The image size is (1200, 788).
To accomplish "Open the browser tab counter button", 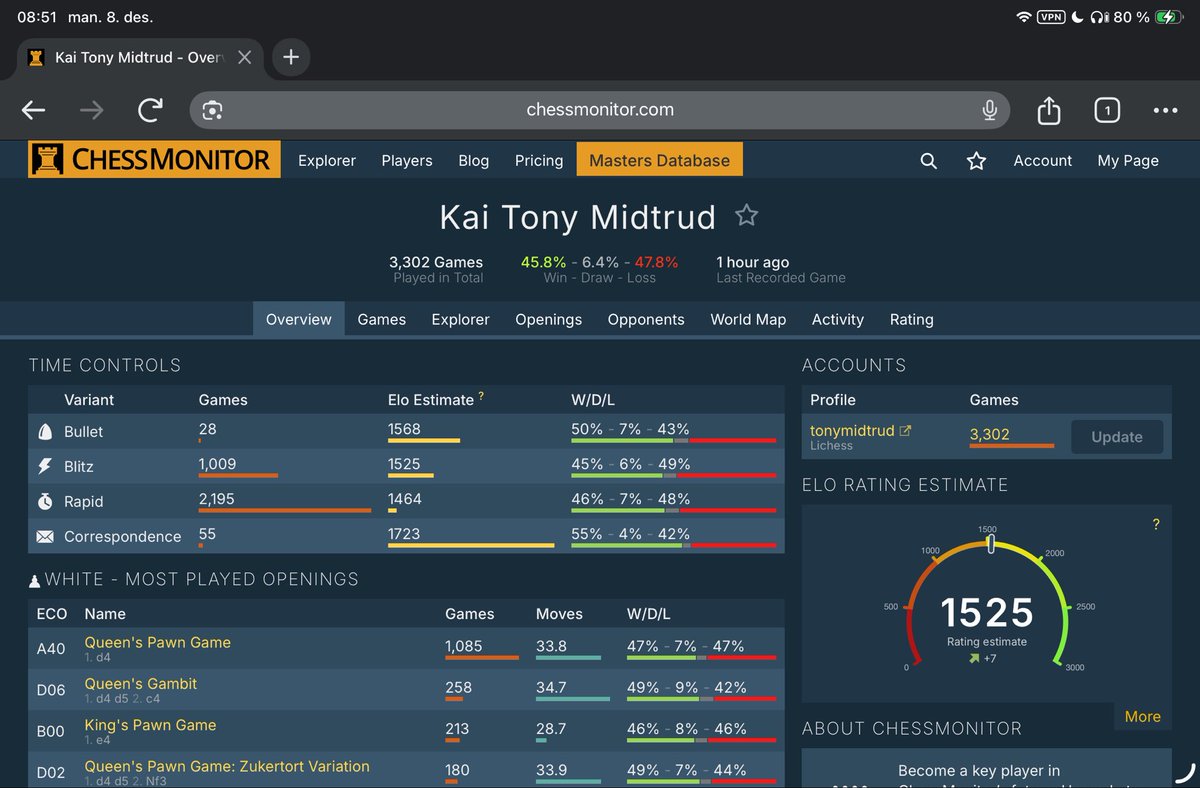I will tap(1106, 110).
